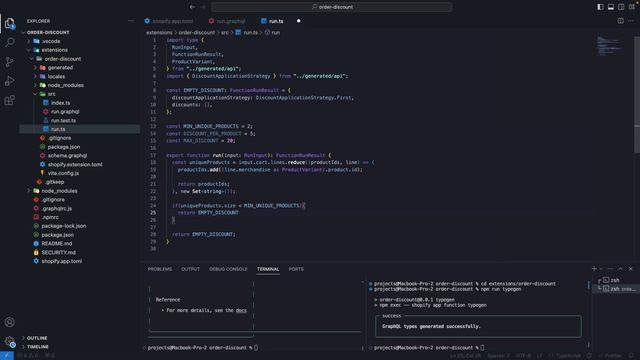Open the Search view in the activity bar
The width and height of the screenshot is (640, 360).
9,42
